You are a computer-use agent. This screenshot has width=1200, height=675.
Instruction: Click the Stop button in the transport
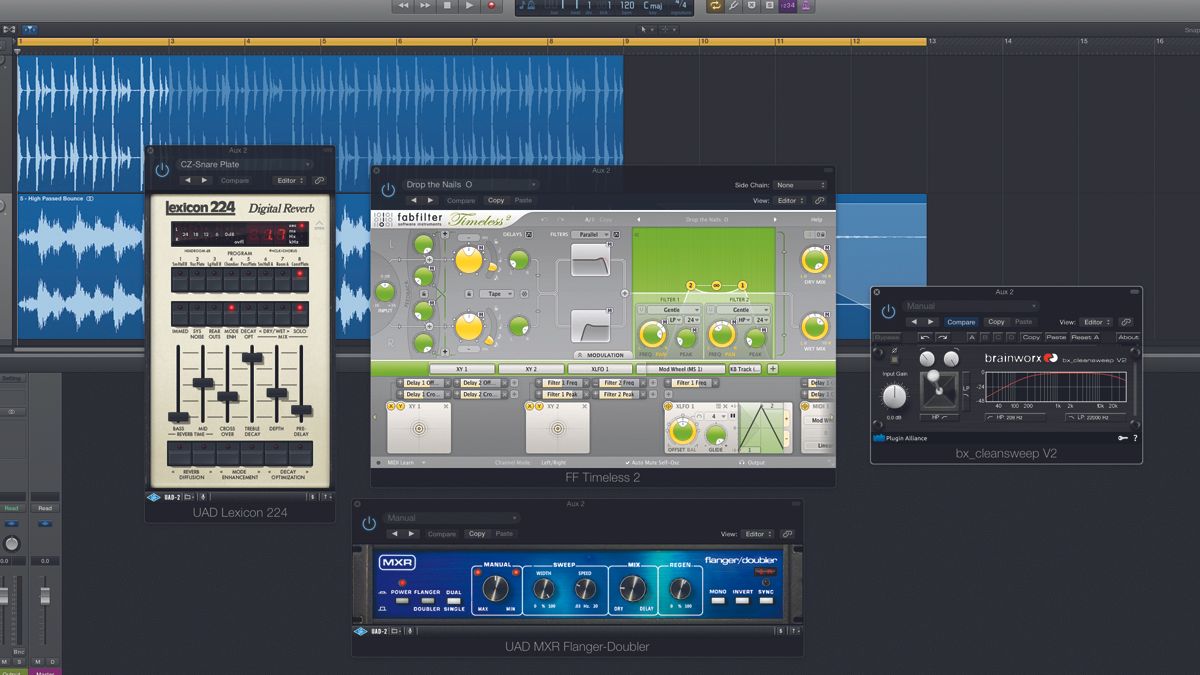pyautogui.click(x=447, y=5)
